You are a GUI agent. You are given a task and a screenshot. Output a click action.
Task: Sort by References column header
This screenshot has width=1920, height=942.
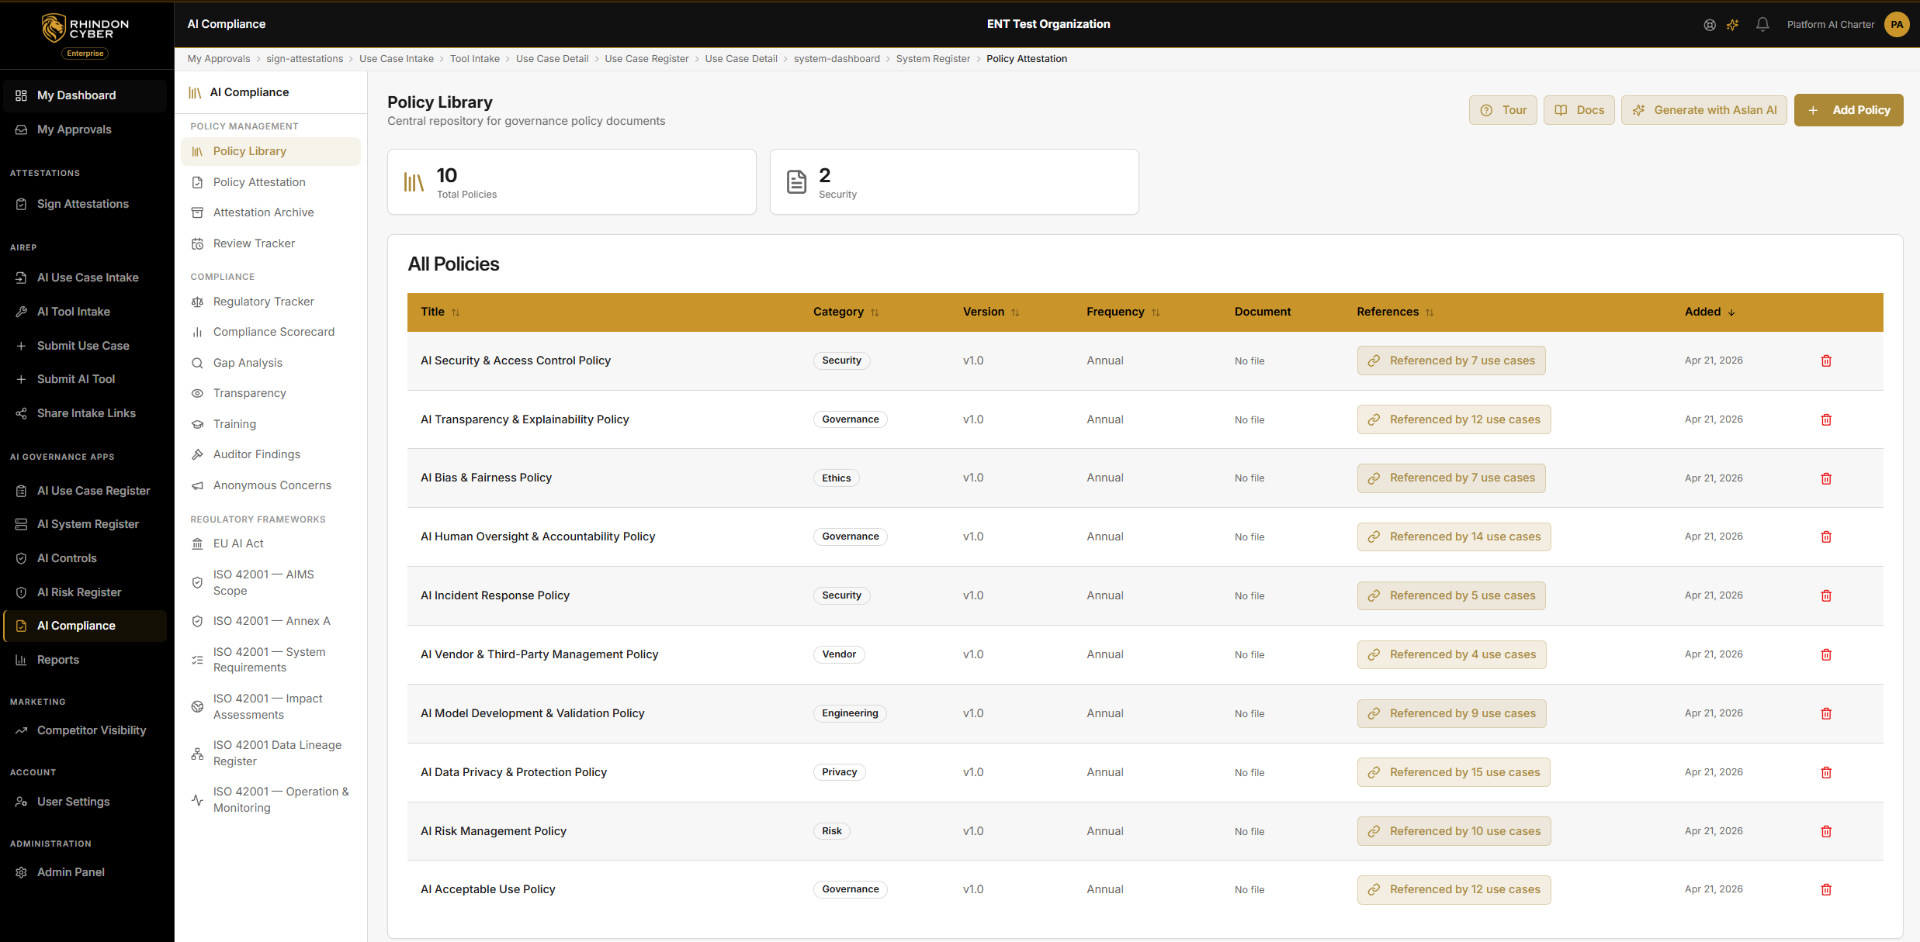click(x=1395, y=312)
